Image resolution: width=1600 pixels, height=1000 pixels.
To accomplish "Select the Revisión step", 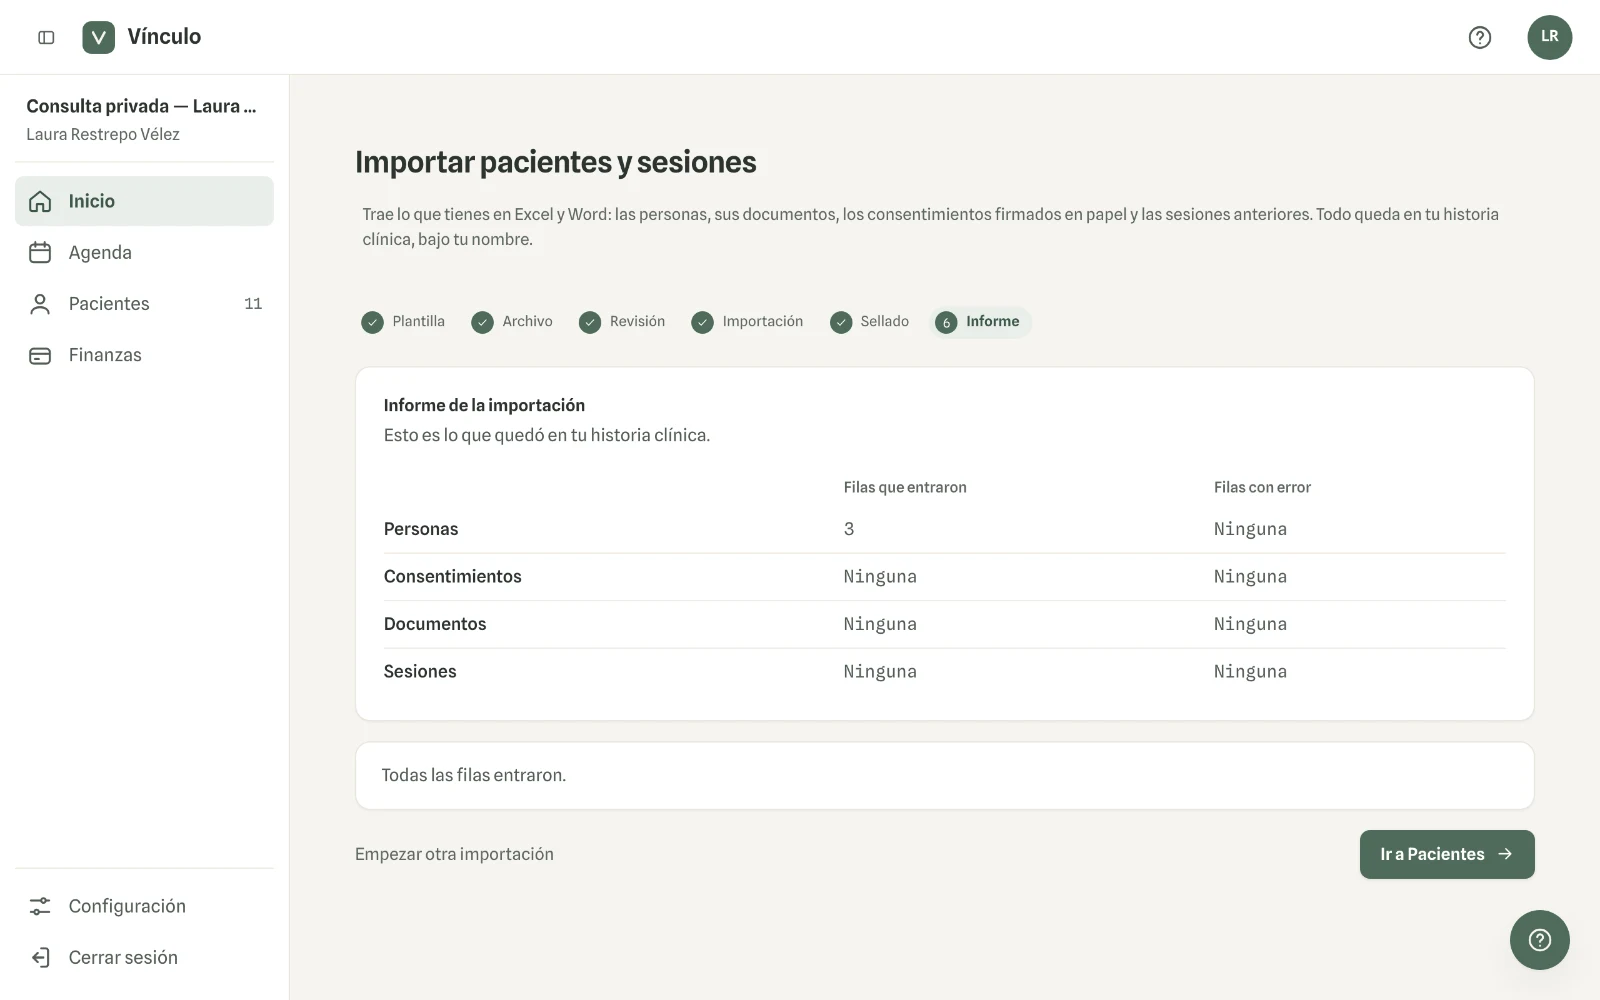I will pos(622,321).
